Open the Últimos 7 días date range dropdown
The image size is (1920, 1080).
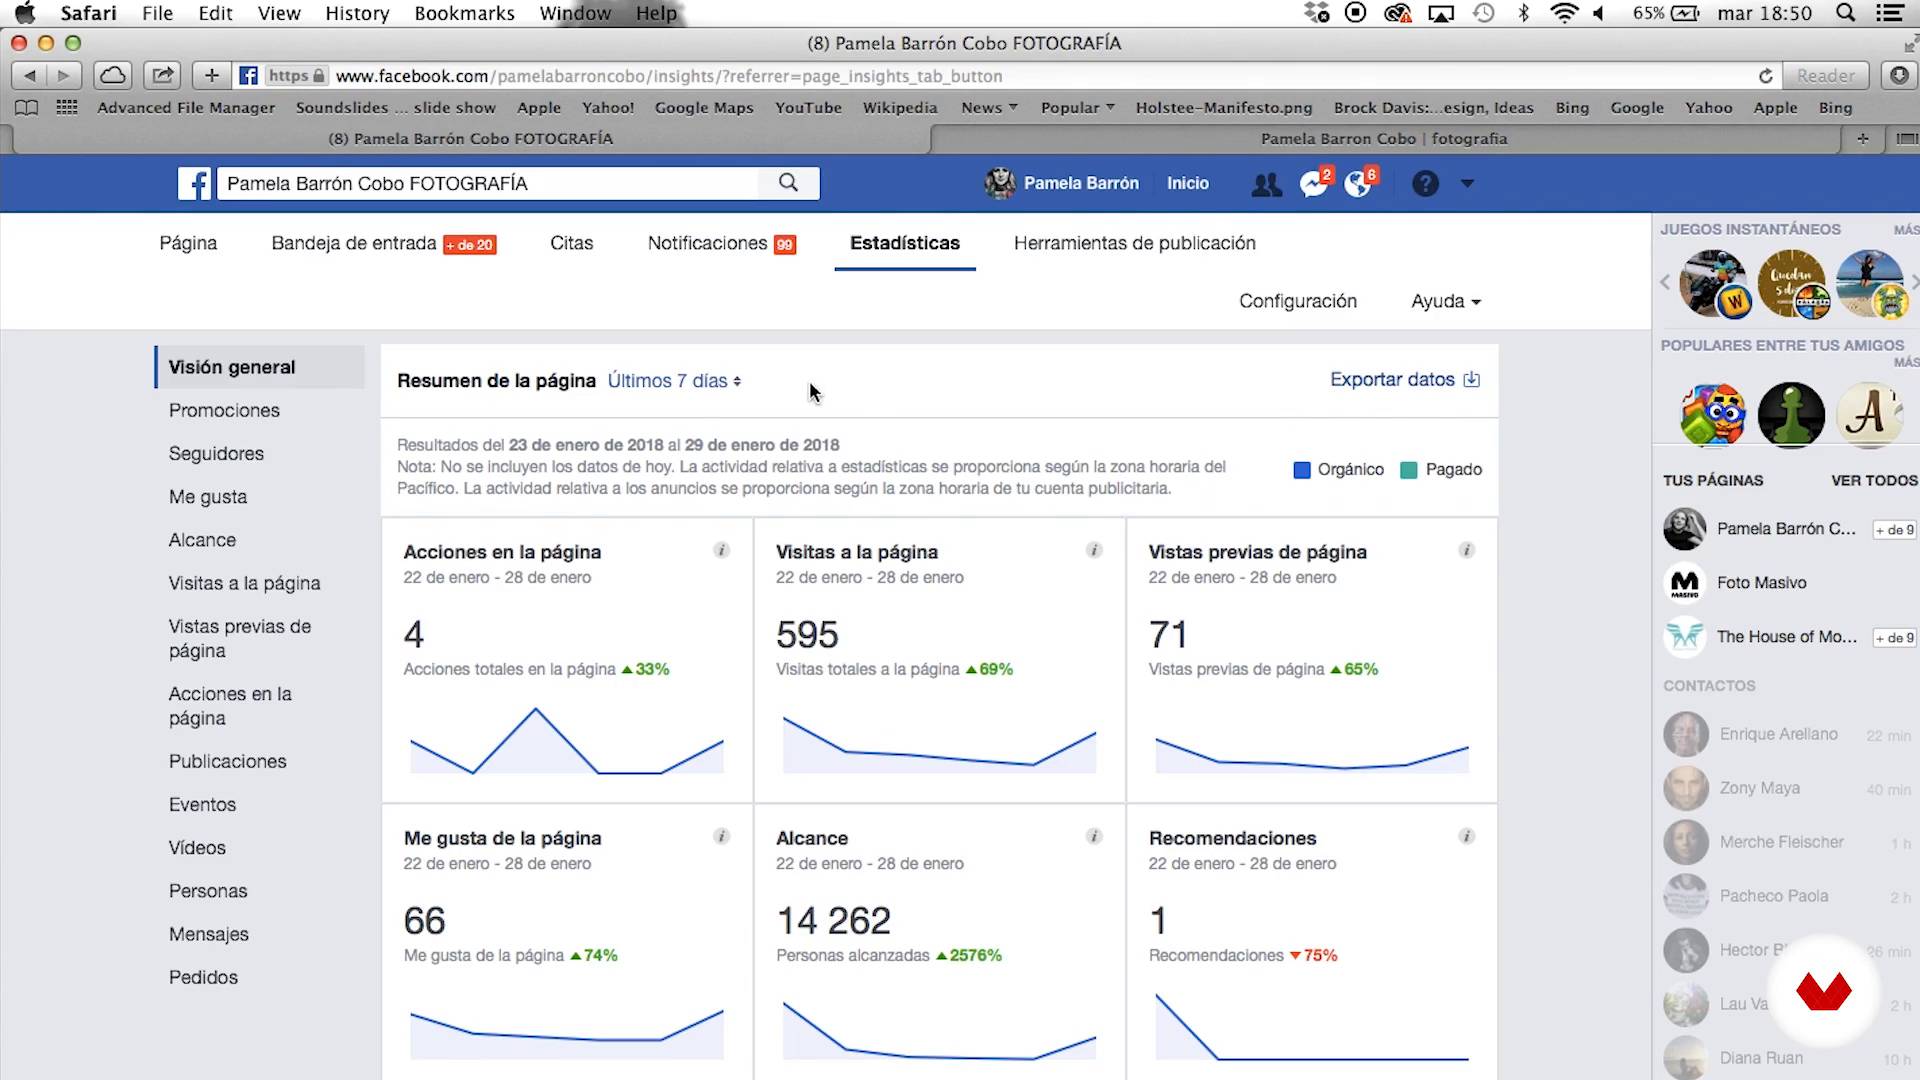click(674, 381)
